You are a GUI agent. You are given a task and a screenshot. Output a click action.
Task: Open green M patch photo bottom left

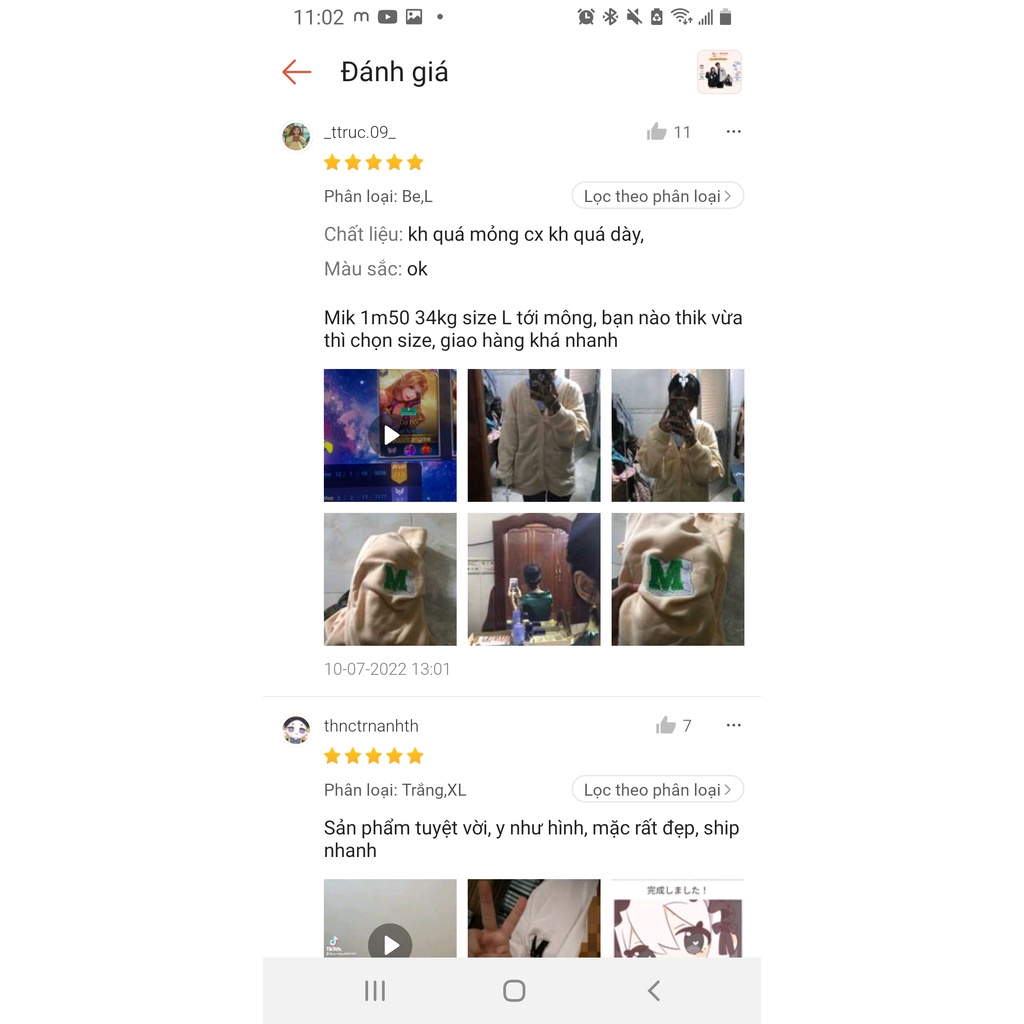click(x=391, y=579)
